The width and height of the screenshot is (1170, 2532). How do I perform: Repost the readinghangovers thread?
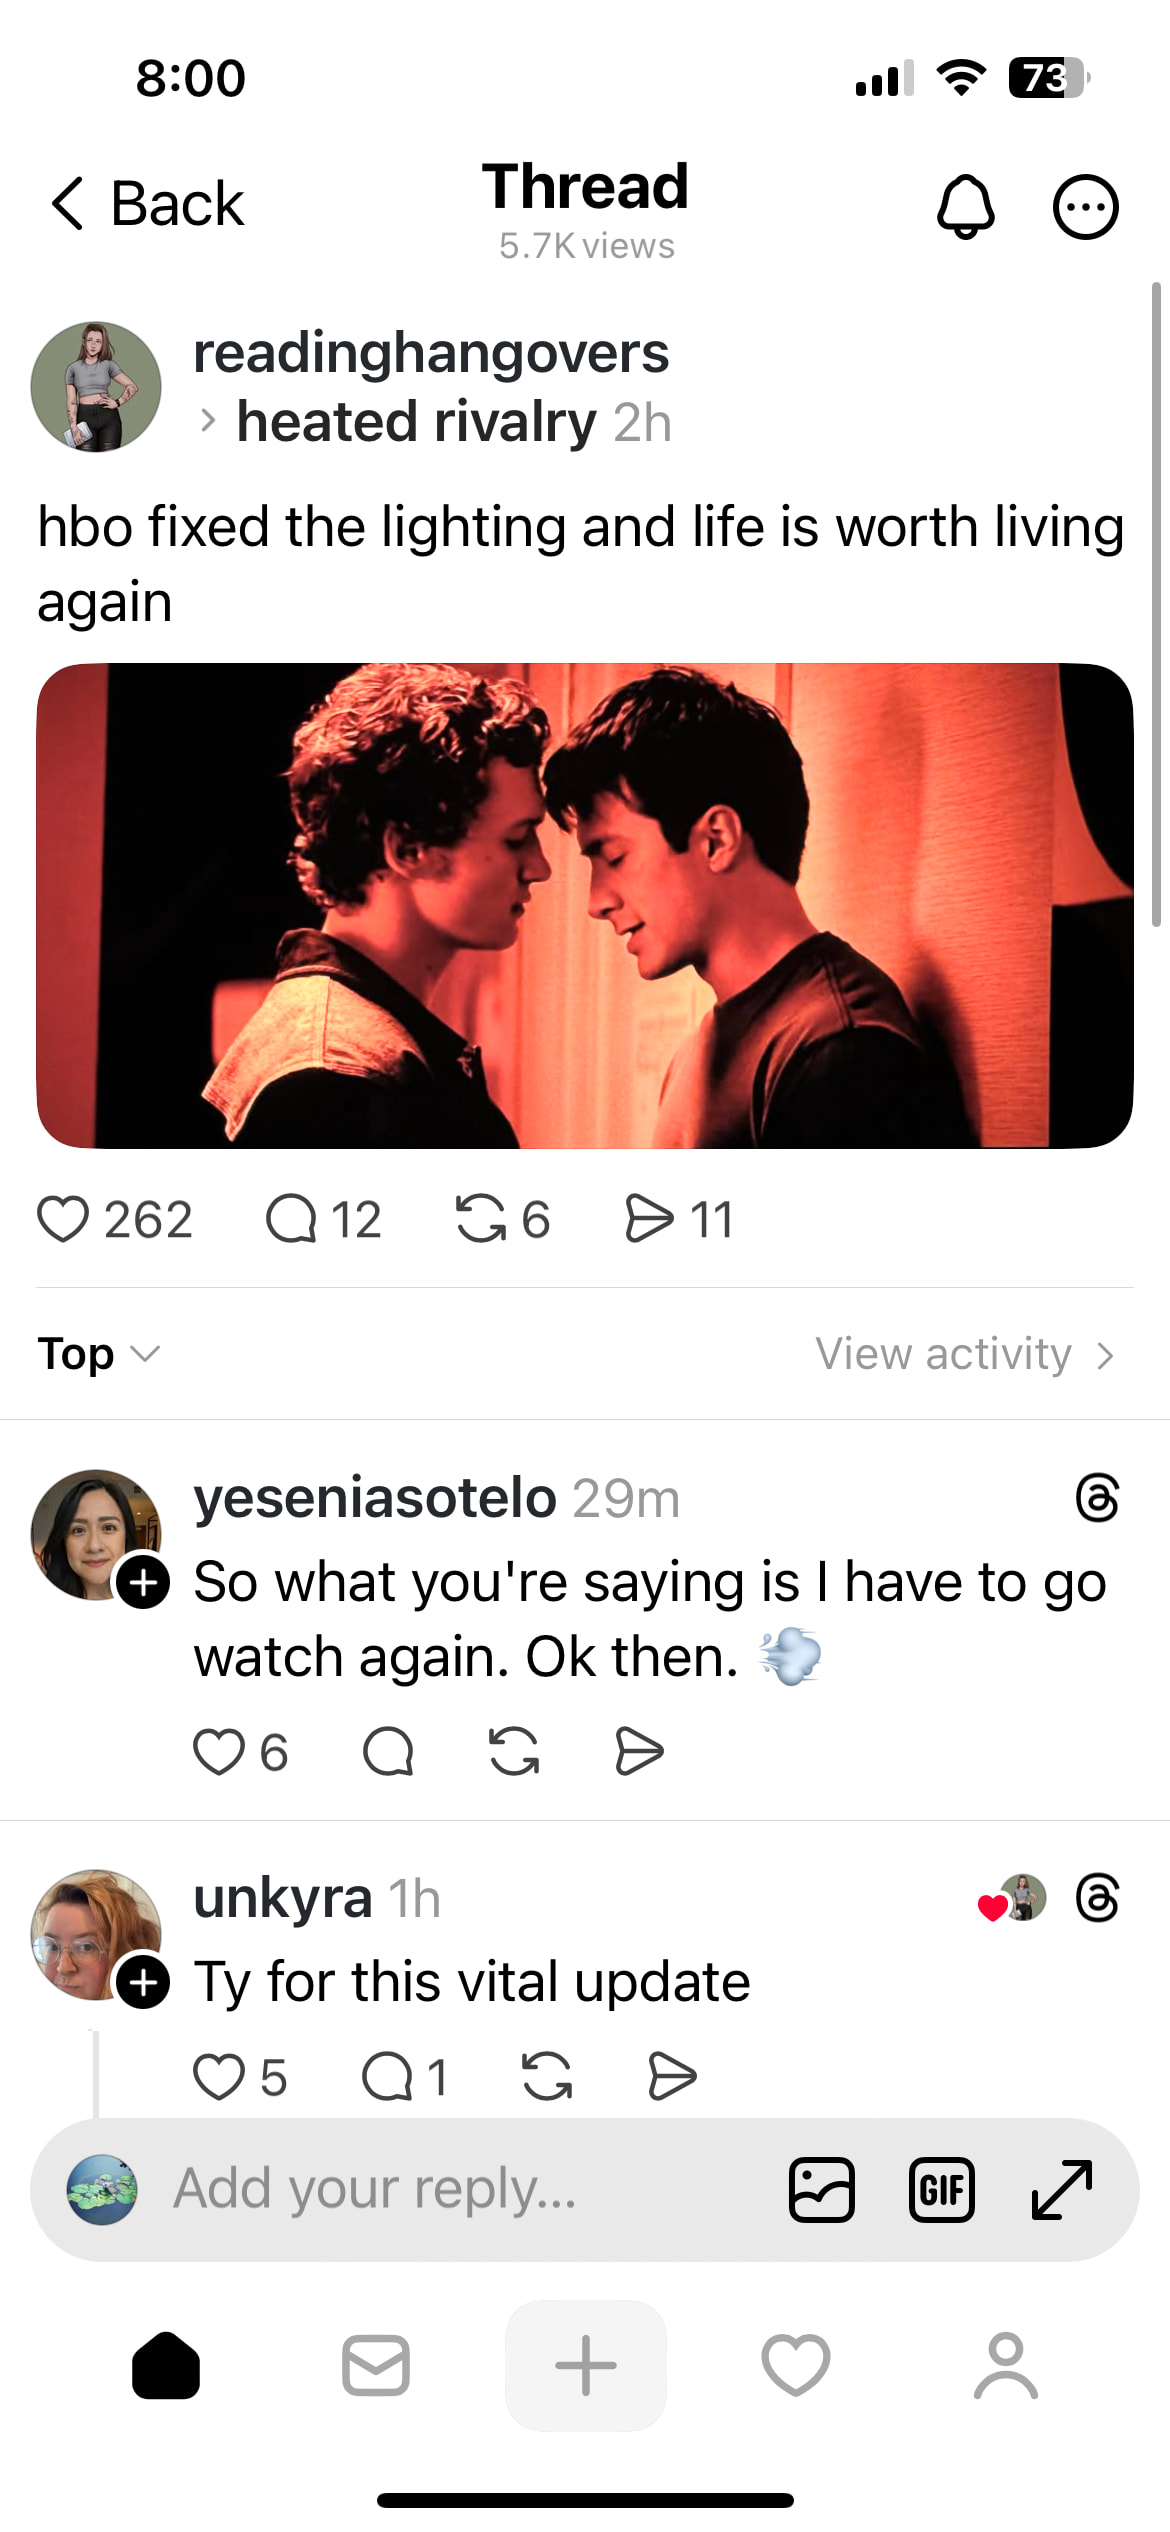(481, 1220)
